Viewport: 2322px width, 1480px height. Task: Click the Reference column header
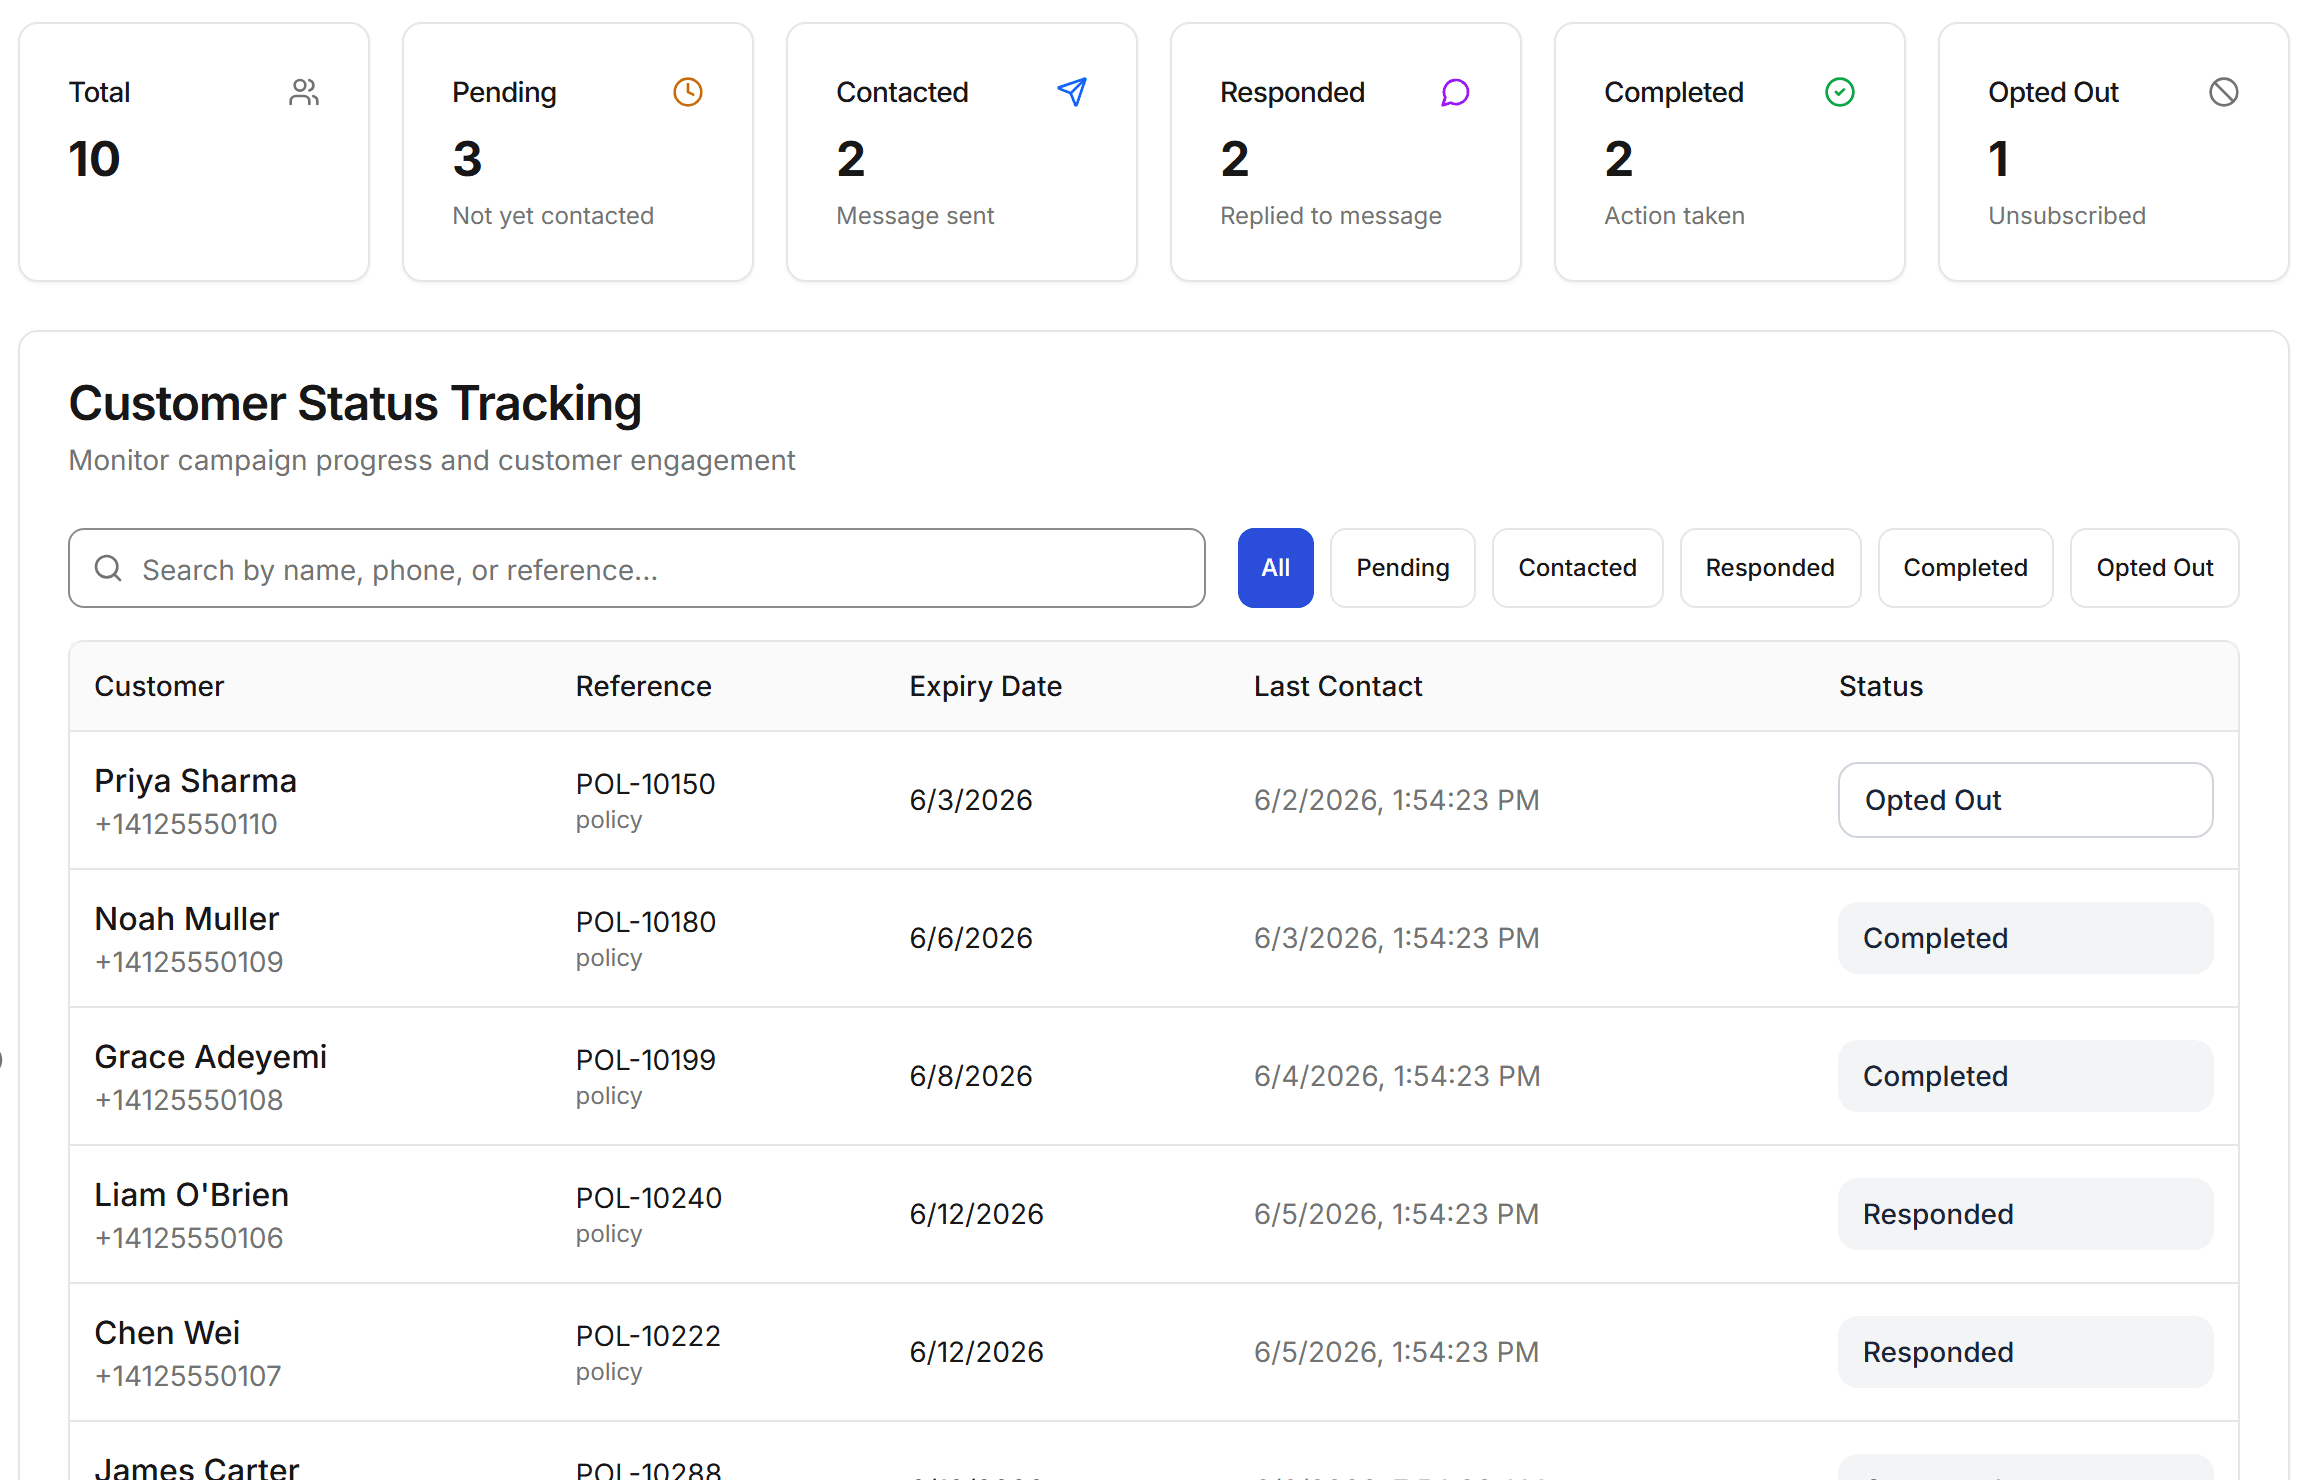644,686
